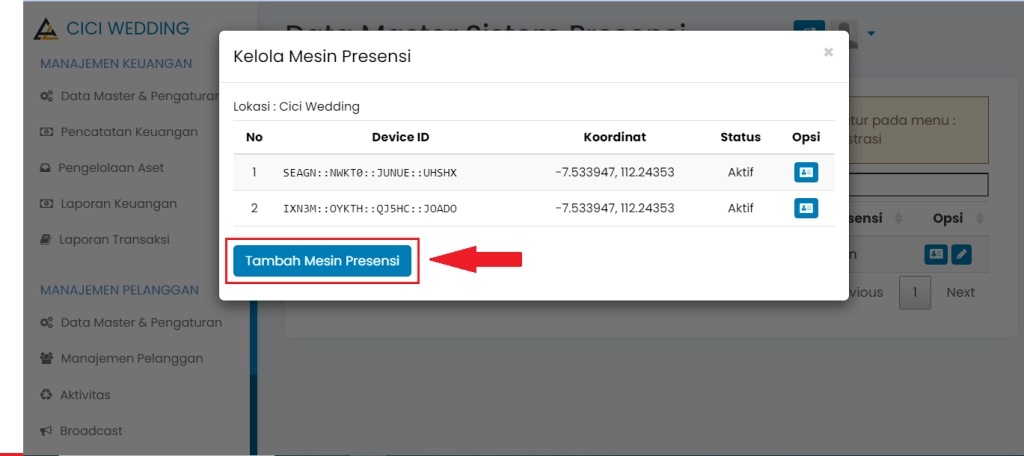Select Broadcast in sidebar

tap(91, 431)
